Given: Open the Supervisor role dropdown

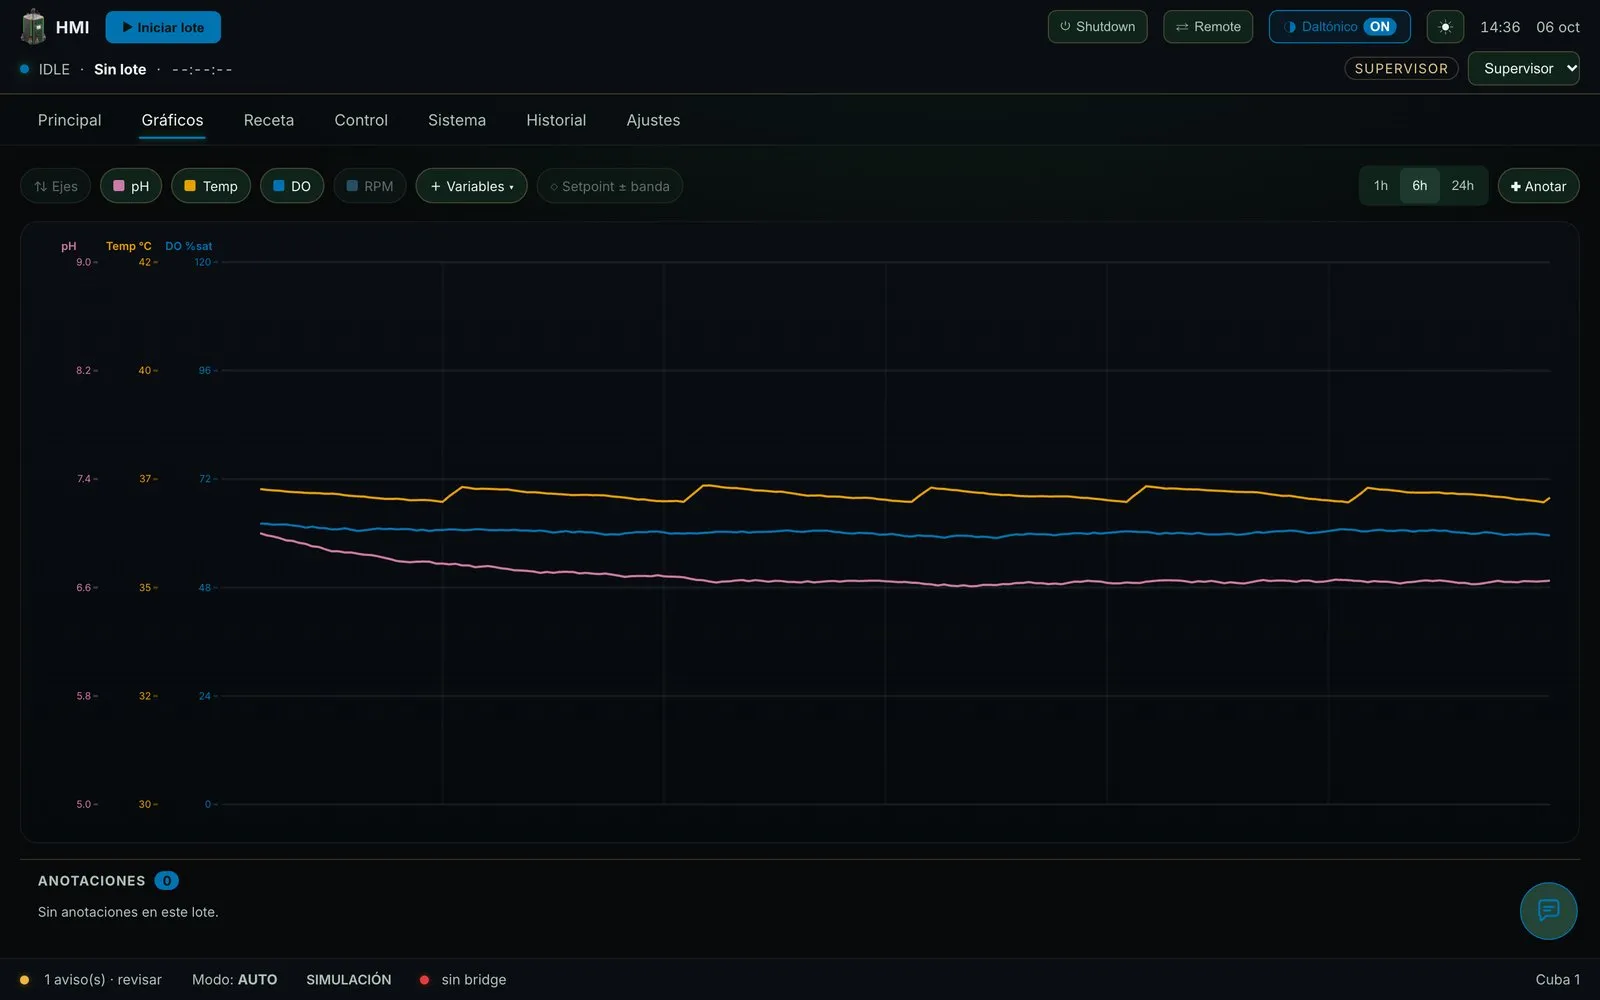Looking at the screenshot, I should point(1523,69).
